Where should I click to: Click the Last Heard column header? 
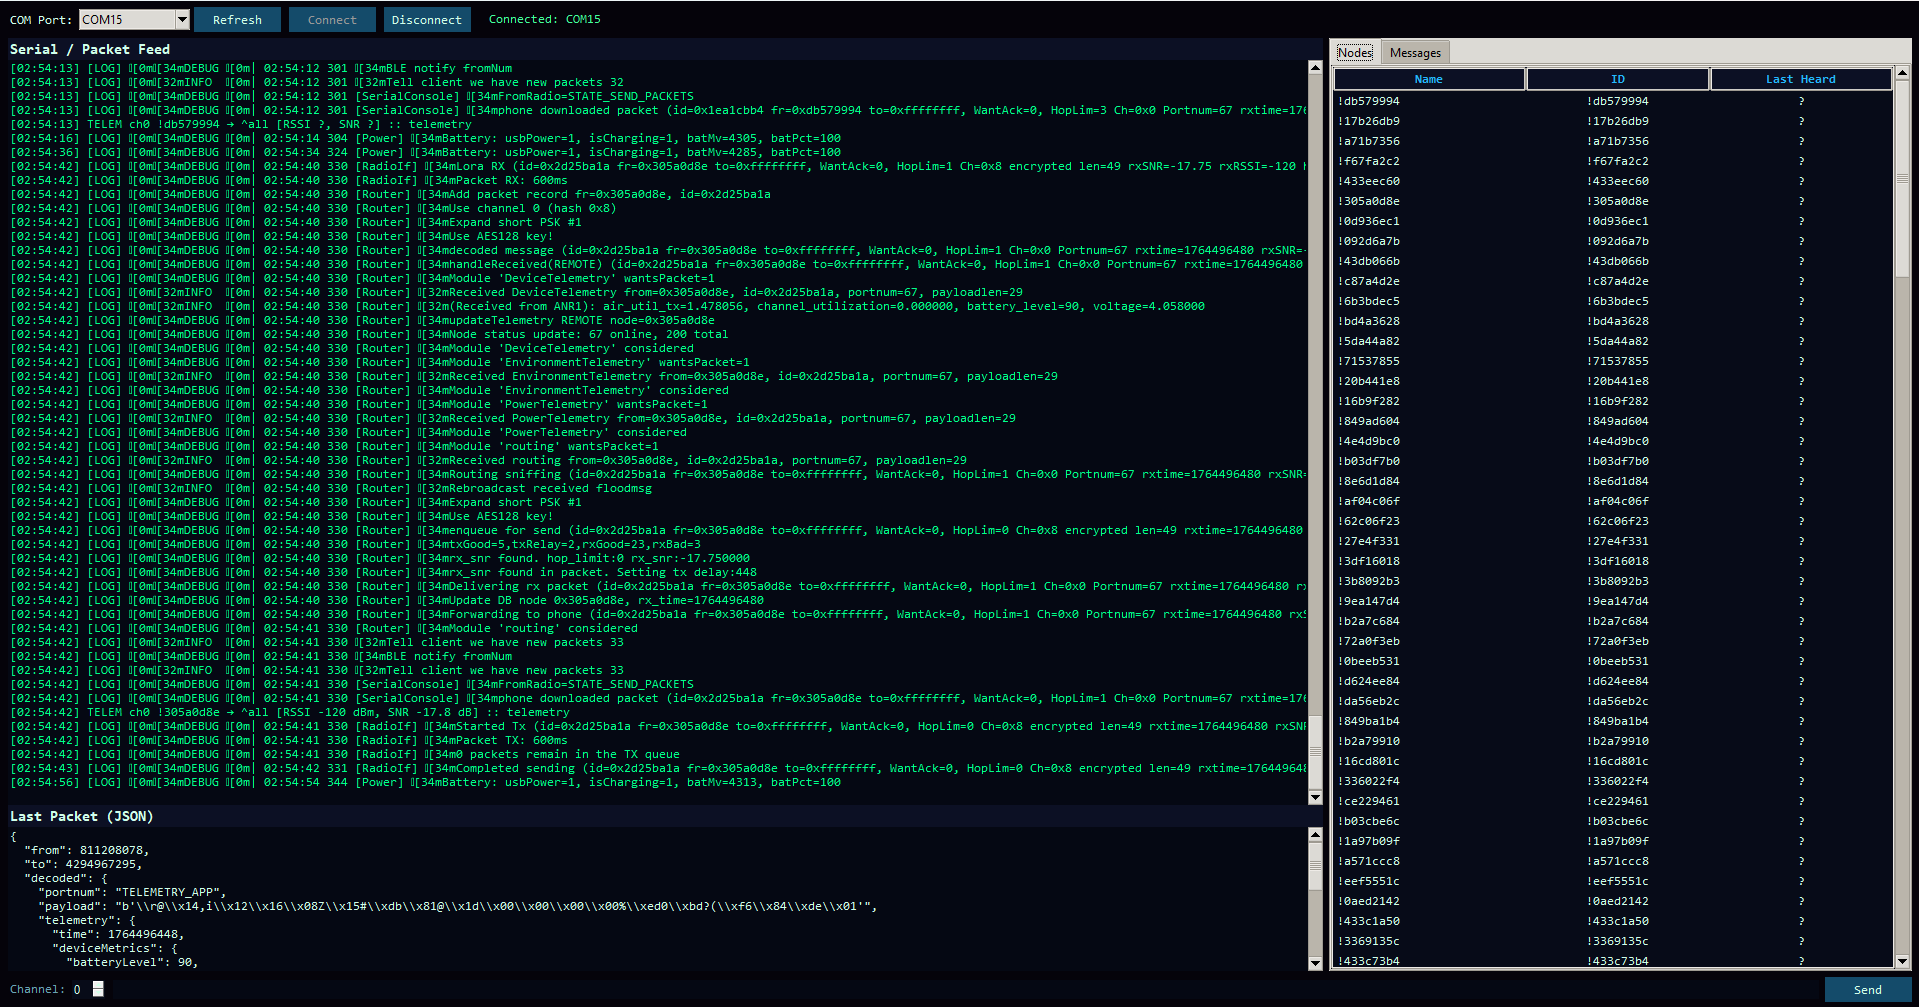click(1800, 79)
